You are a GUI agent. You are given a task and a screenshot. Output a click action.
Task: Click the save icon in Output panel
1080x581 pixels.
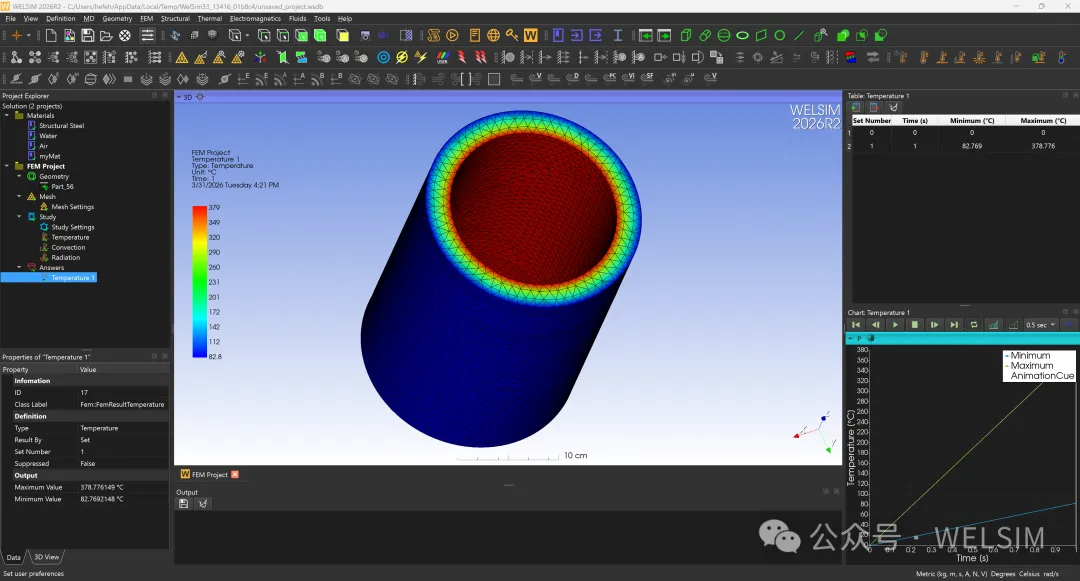pyautogui.click(x=183, y=503)
